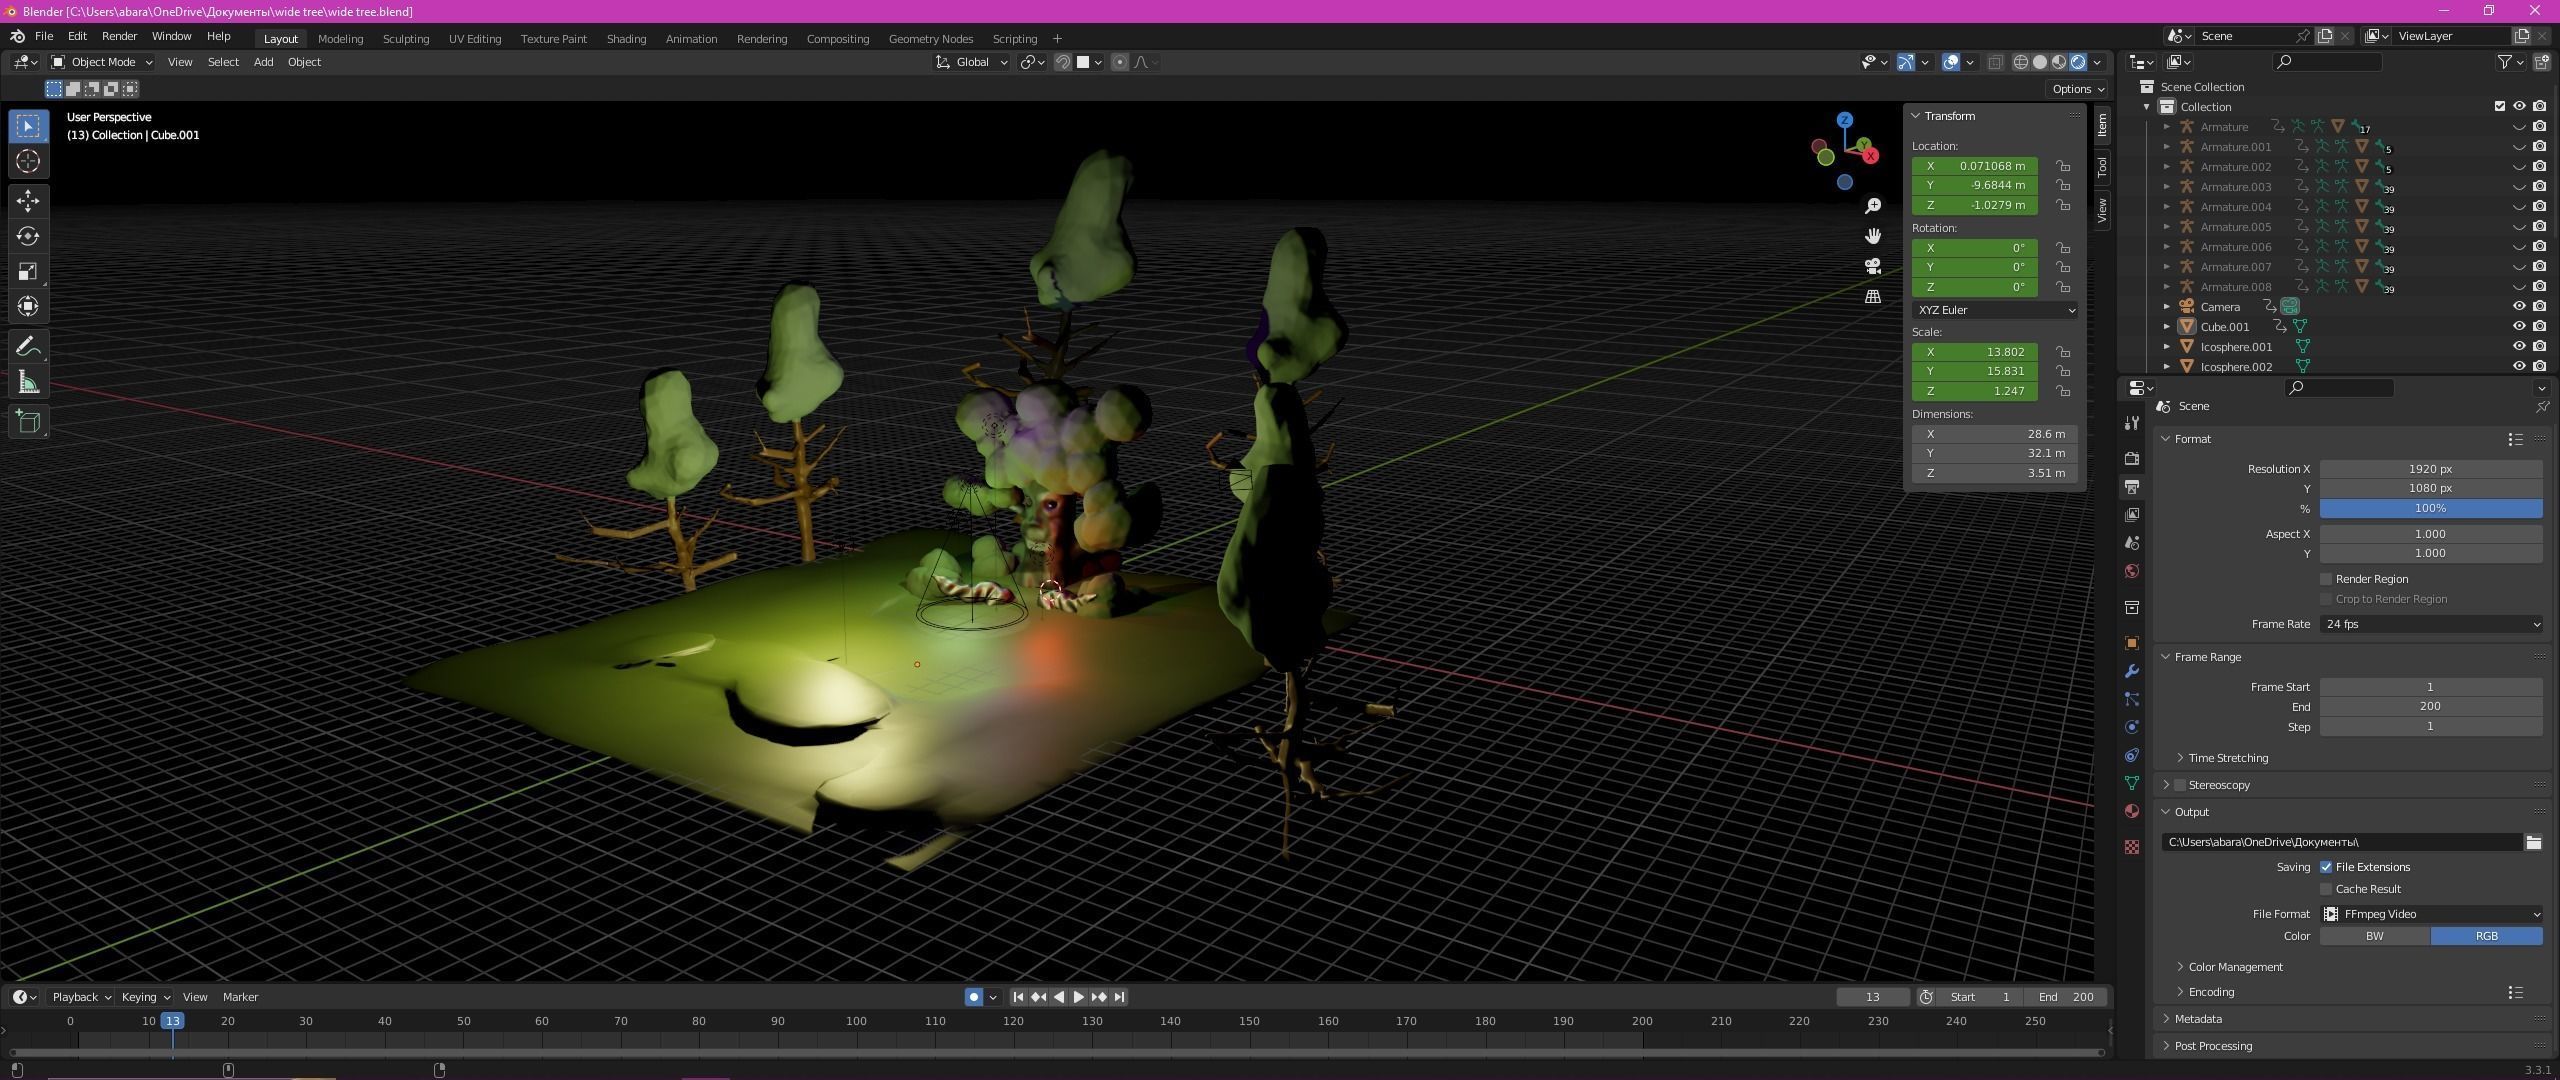Open the View Layer properties tab icon
The image size is (2560, 1080).
coord(2132,514)
